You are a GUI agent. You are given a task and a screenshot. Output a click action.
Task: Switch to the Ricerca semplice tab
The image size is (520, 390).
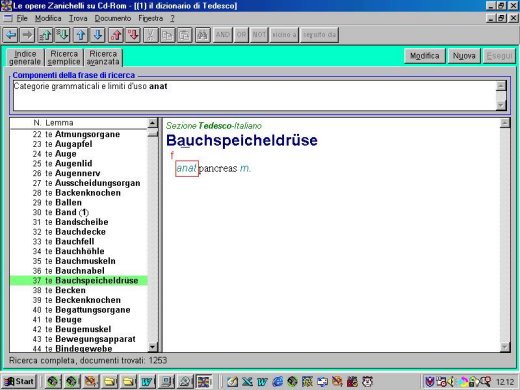tap(64, 58)
